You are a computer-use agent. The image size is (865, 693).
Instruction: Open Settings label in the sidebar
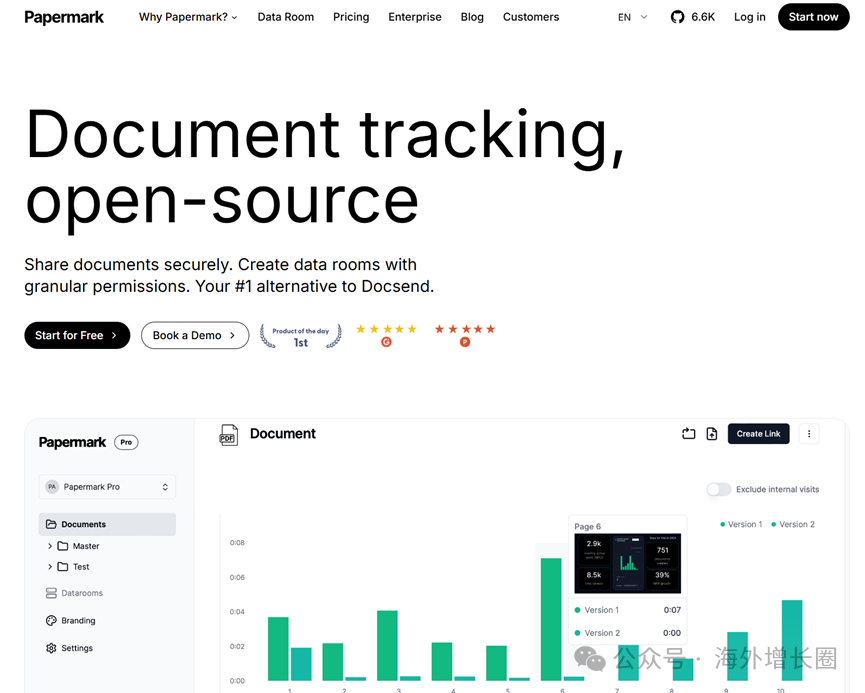[77, 648]
